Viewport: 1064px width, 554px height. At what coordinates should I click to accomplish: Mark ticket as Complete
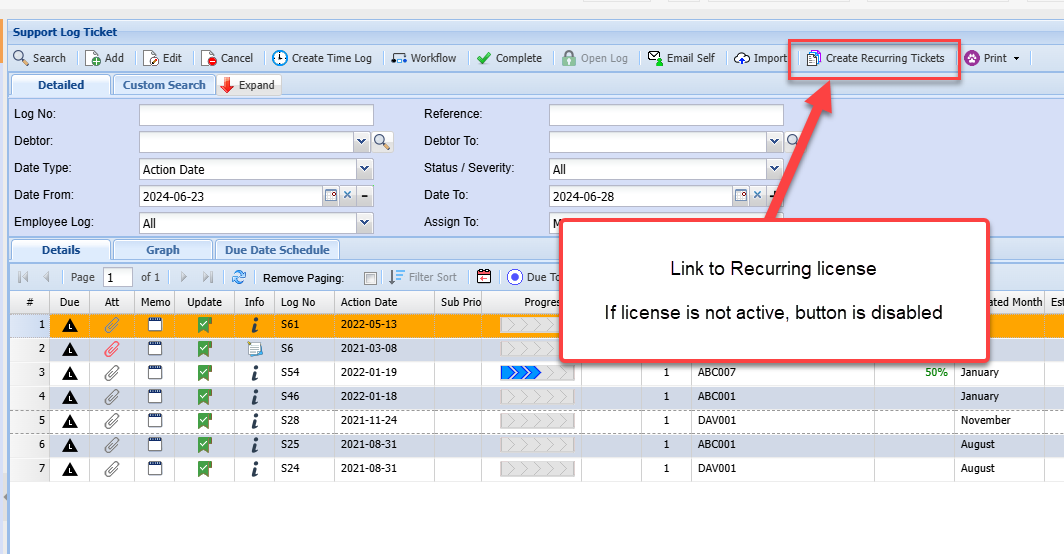pyautogui.click(x=509, y=58)
